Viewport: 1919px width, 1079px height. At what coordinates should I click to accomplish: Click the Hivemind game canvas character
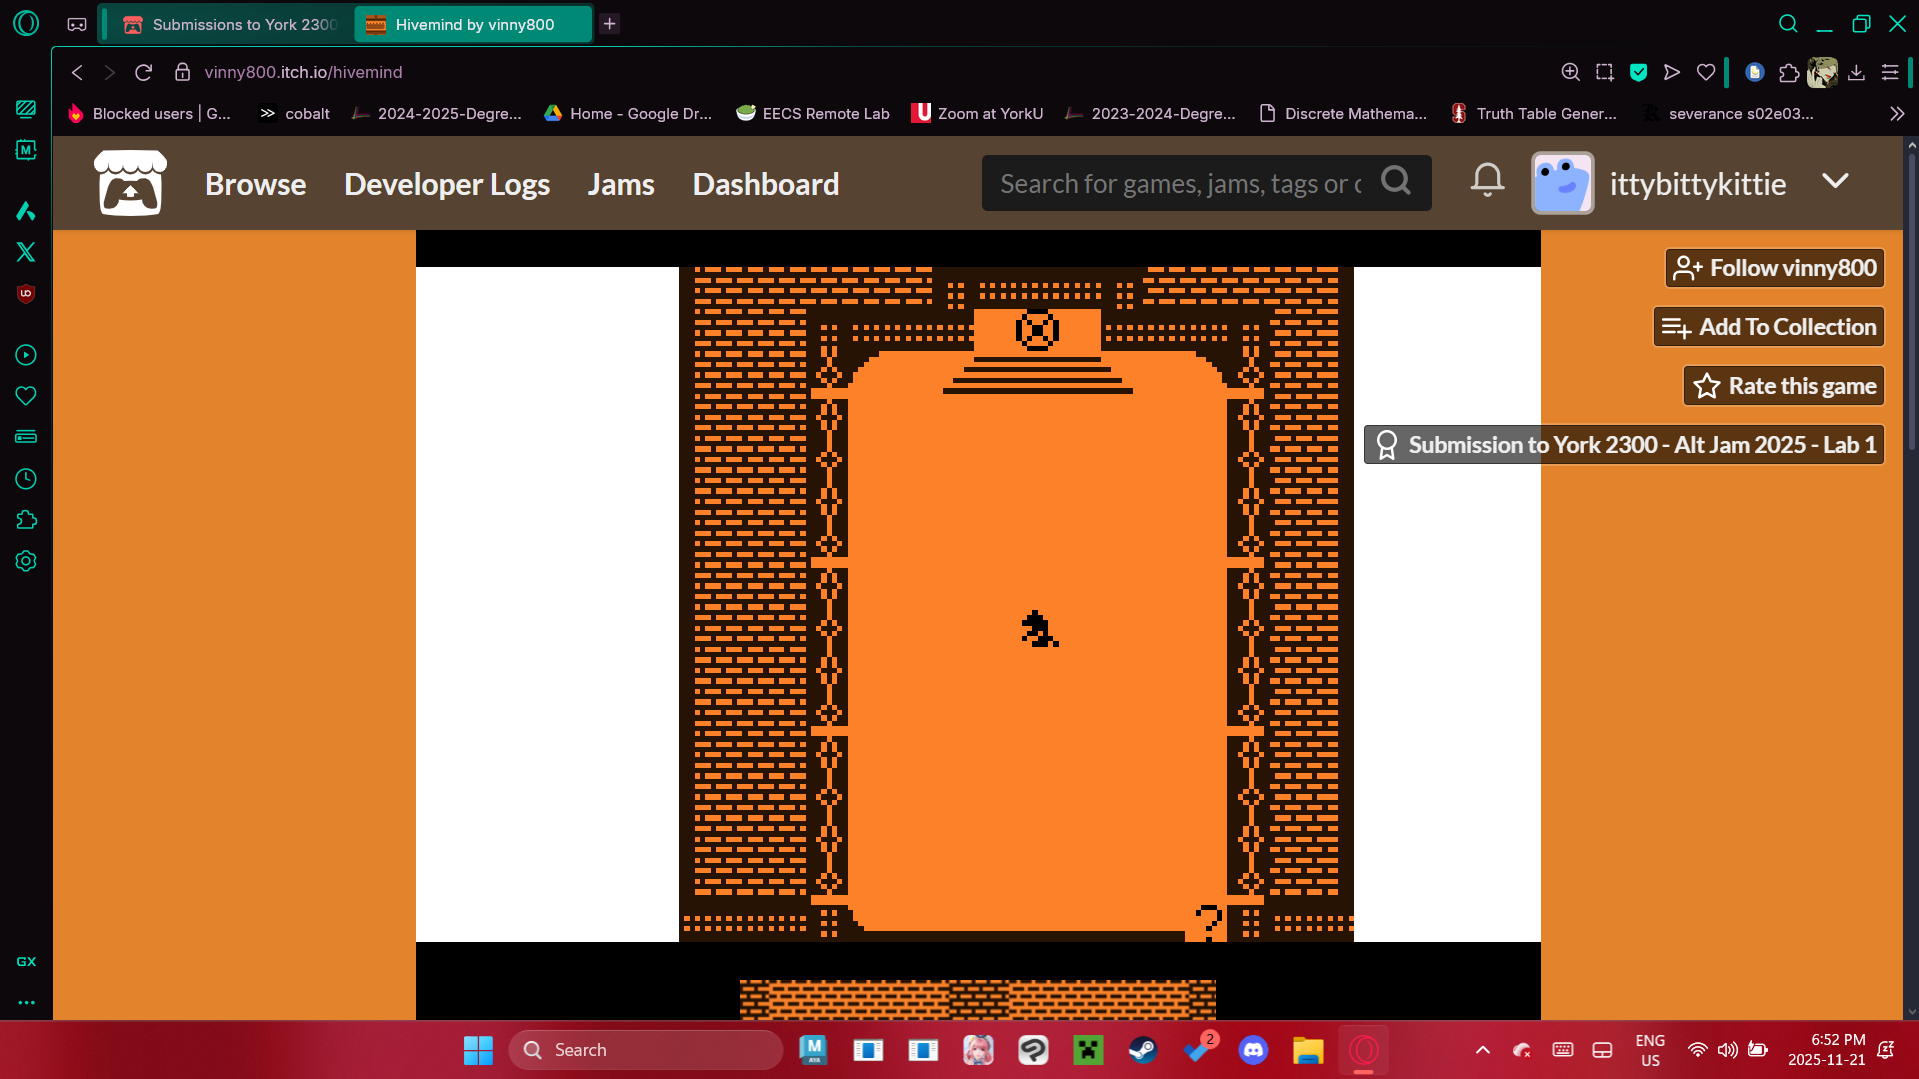point(1039,629)
